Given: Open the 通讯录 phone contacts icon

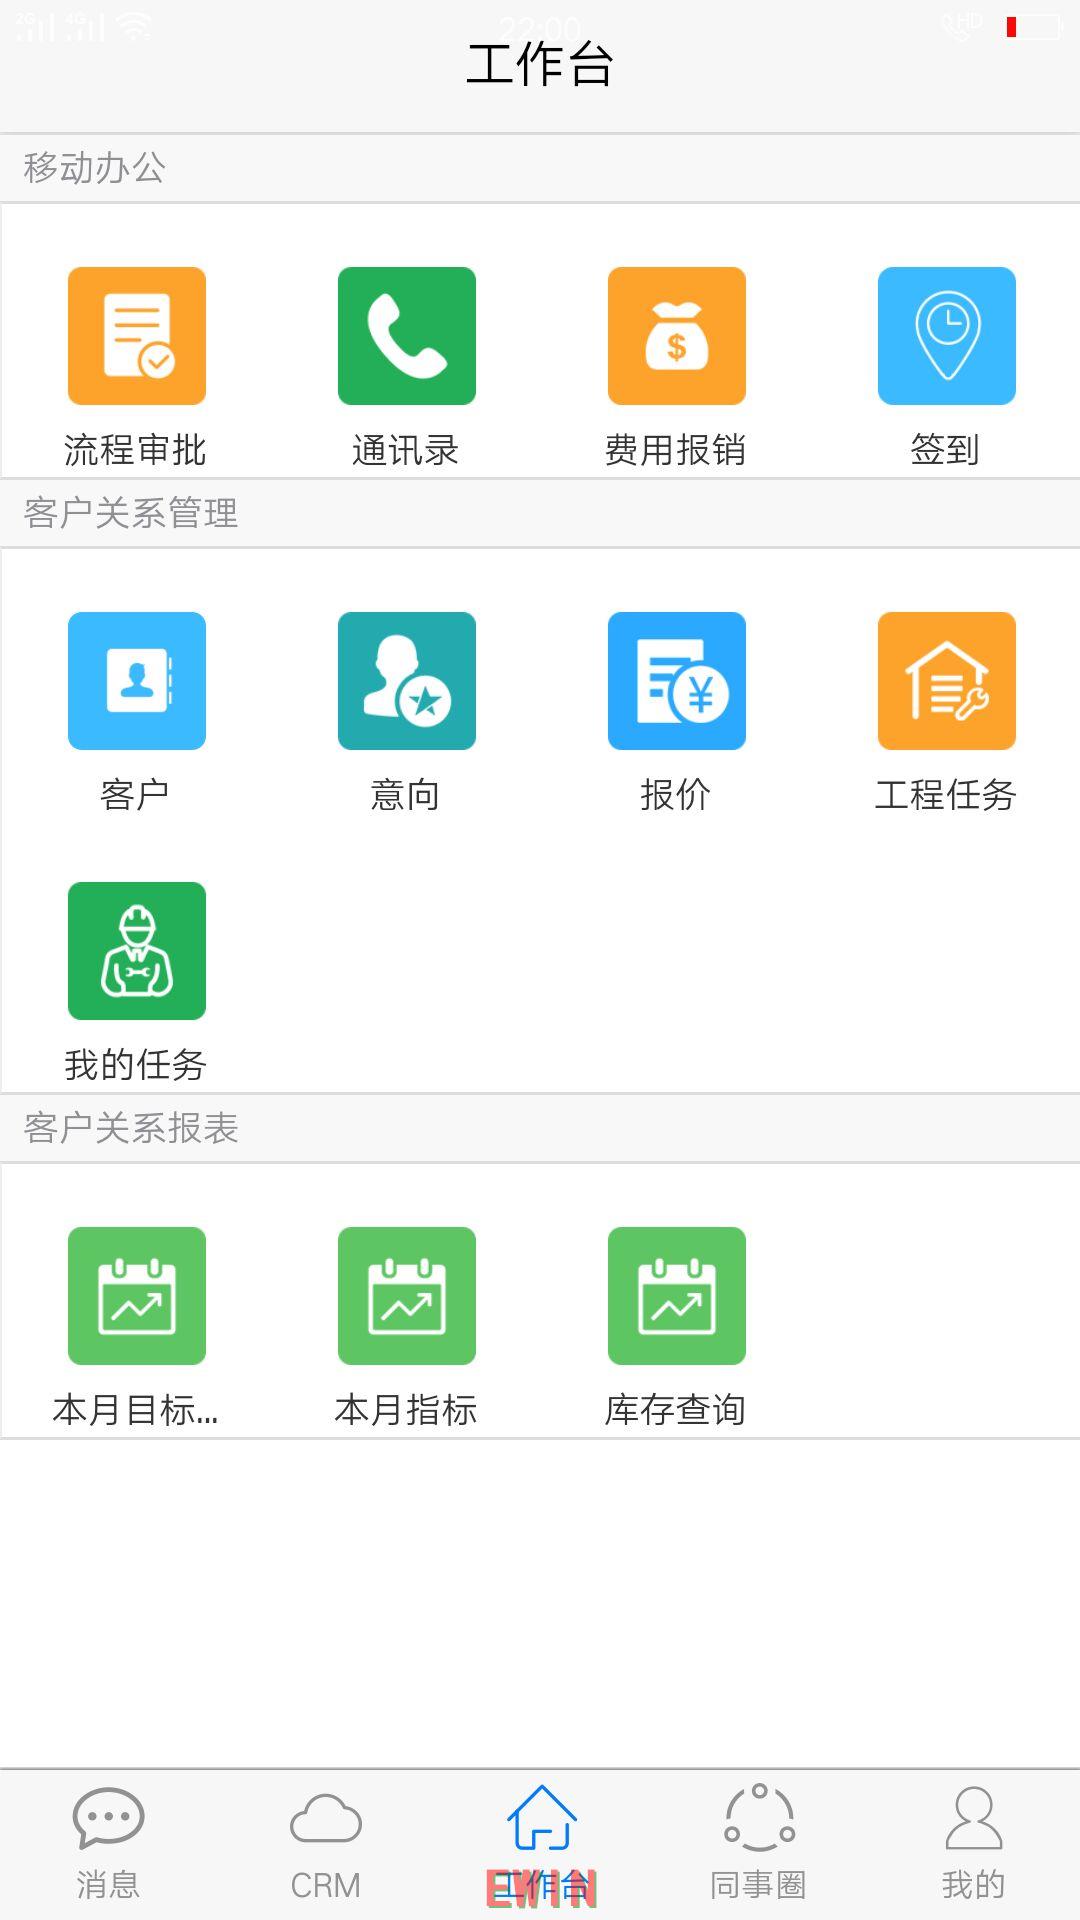Looking at the screenshot, I should [x=407, y=336].
